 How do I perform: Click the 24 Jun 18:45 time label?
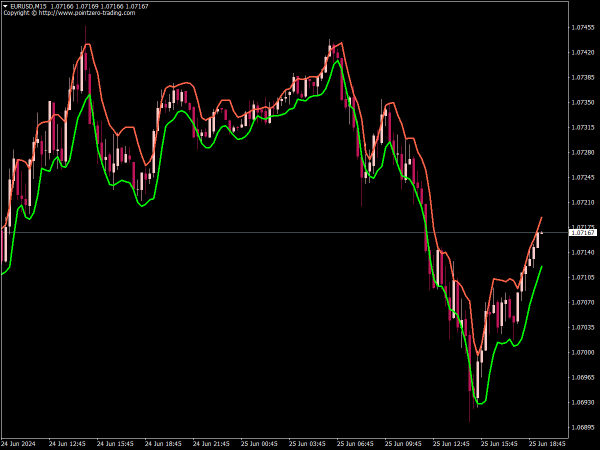(x=163, y=444)
